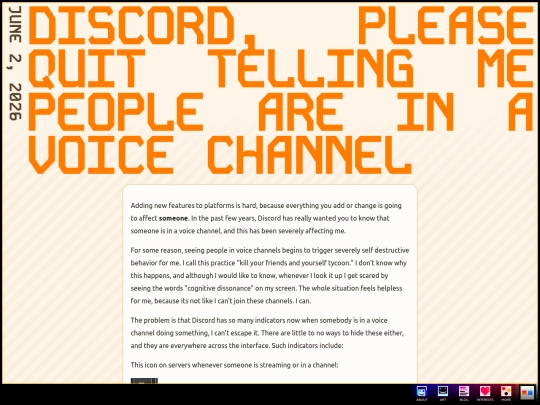Open the ART page icon
This screenshot has width=540, height=405.
pos(443,392)
